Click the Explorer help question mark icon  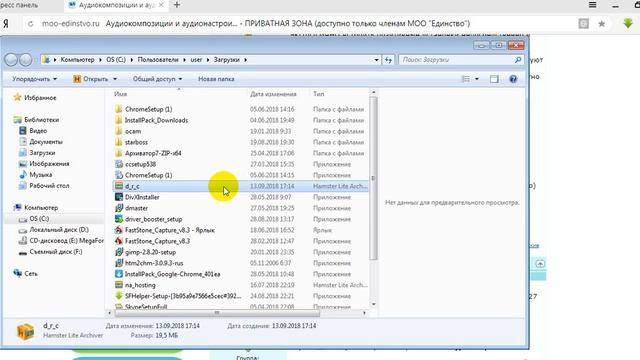pos(513,79)
